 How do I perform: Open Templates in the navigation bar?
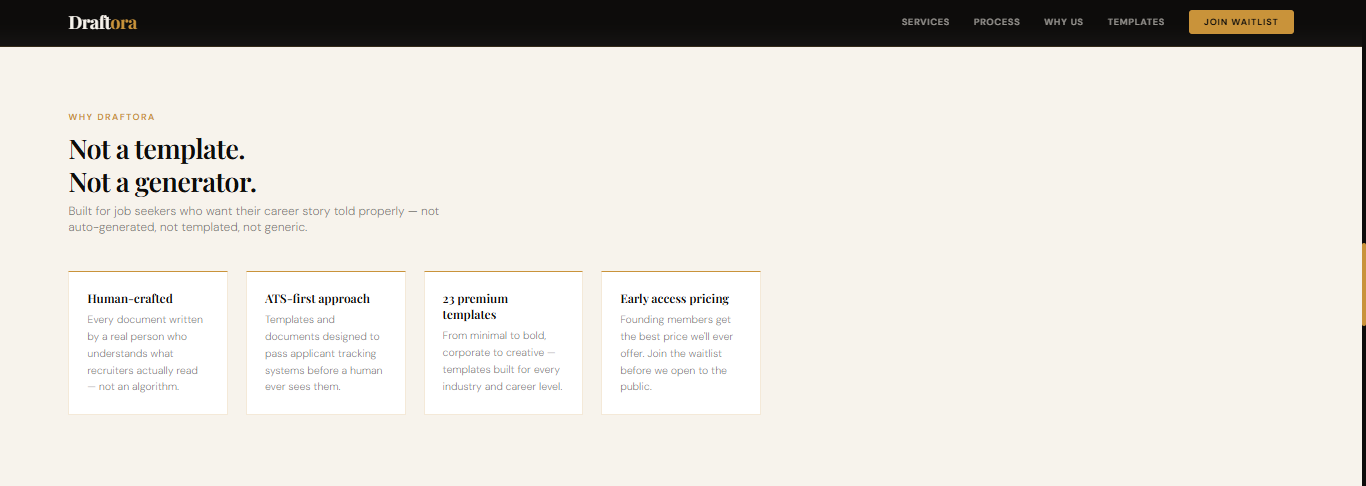(x=1135, y=22)
